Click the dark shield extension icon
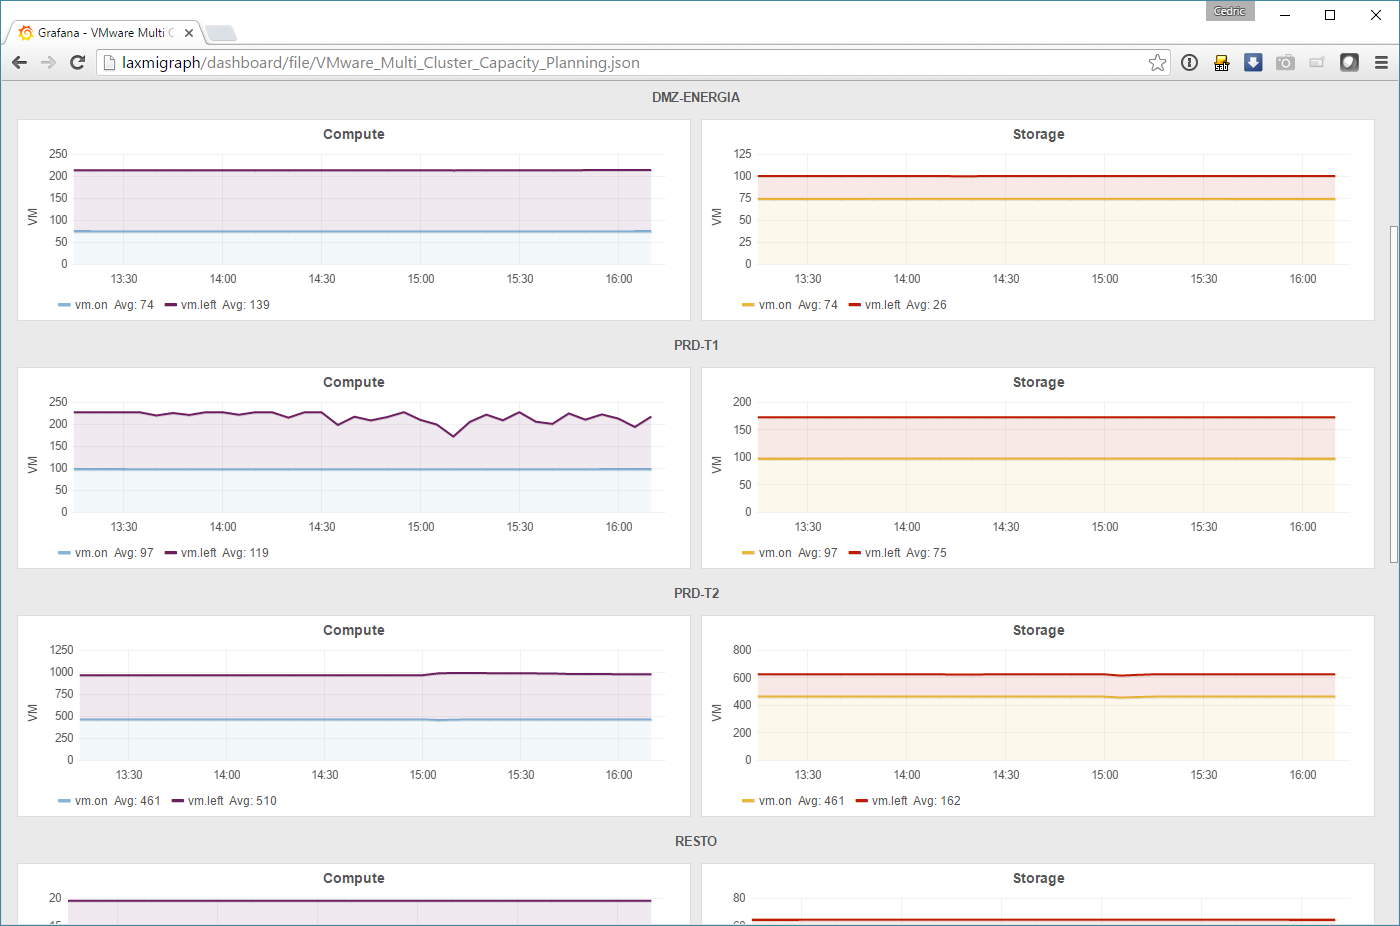 [1349, 63]
